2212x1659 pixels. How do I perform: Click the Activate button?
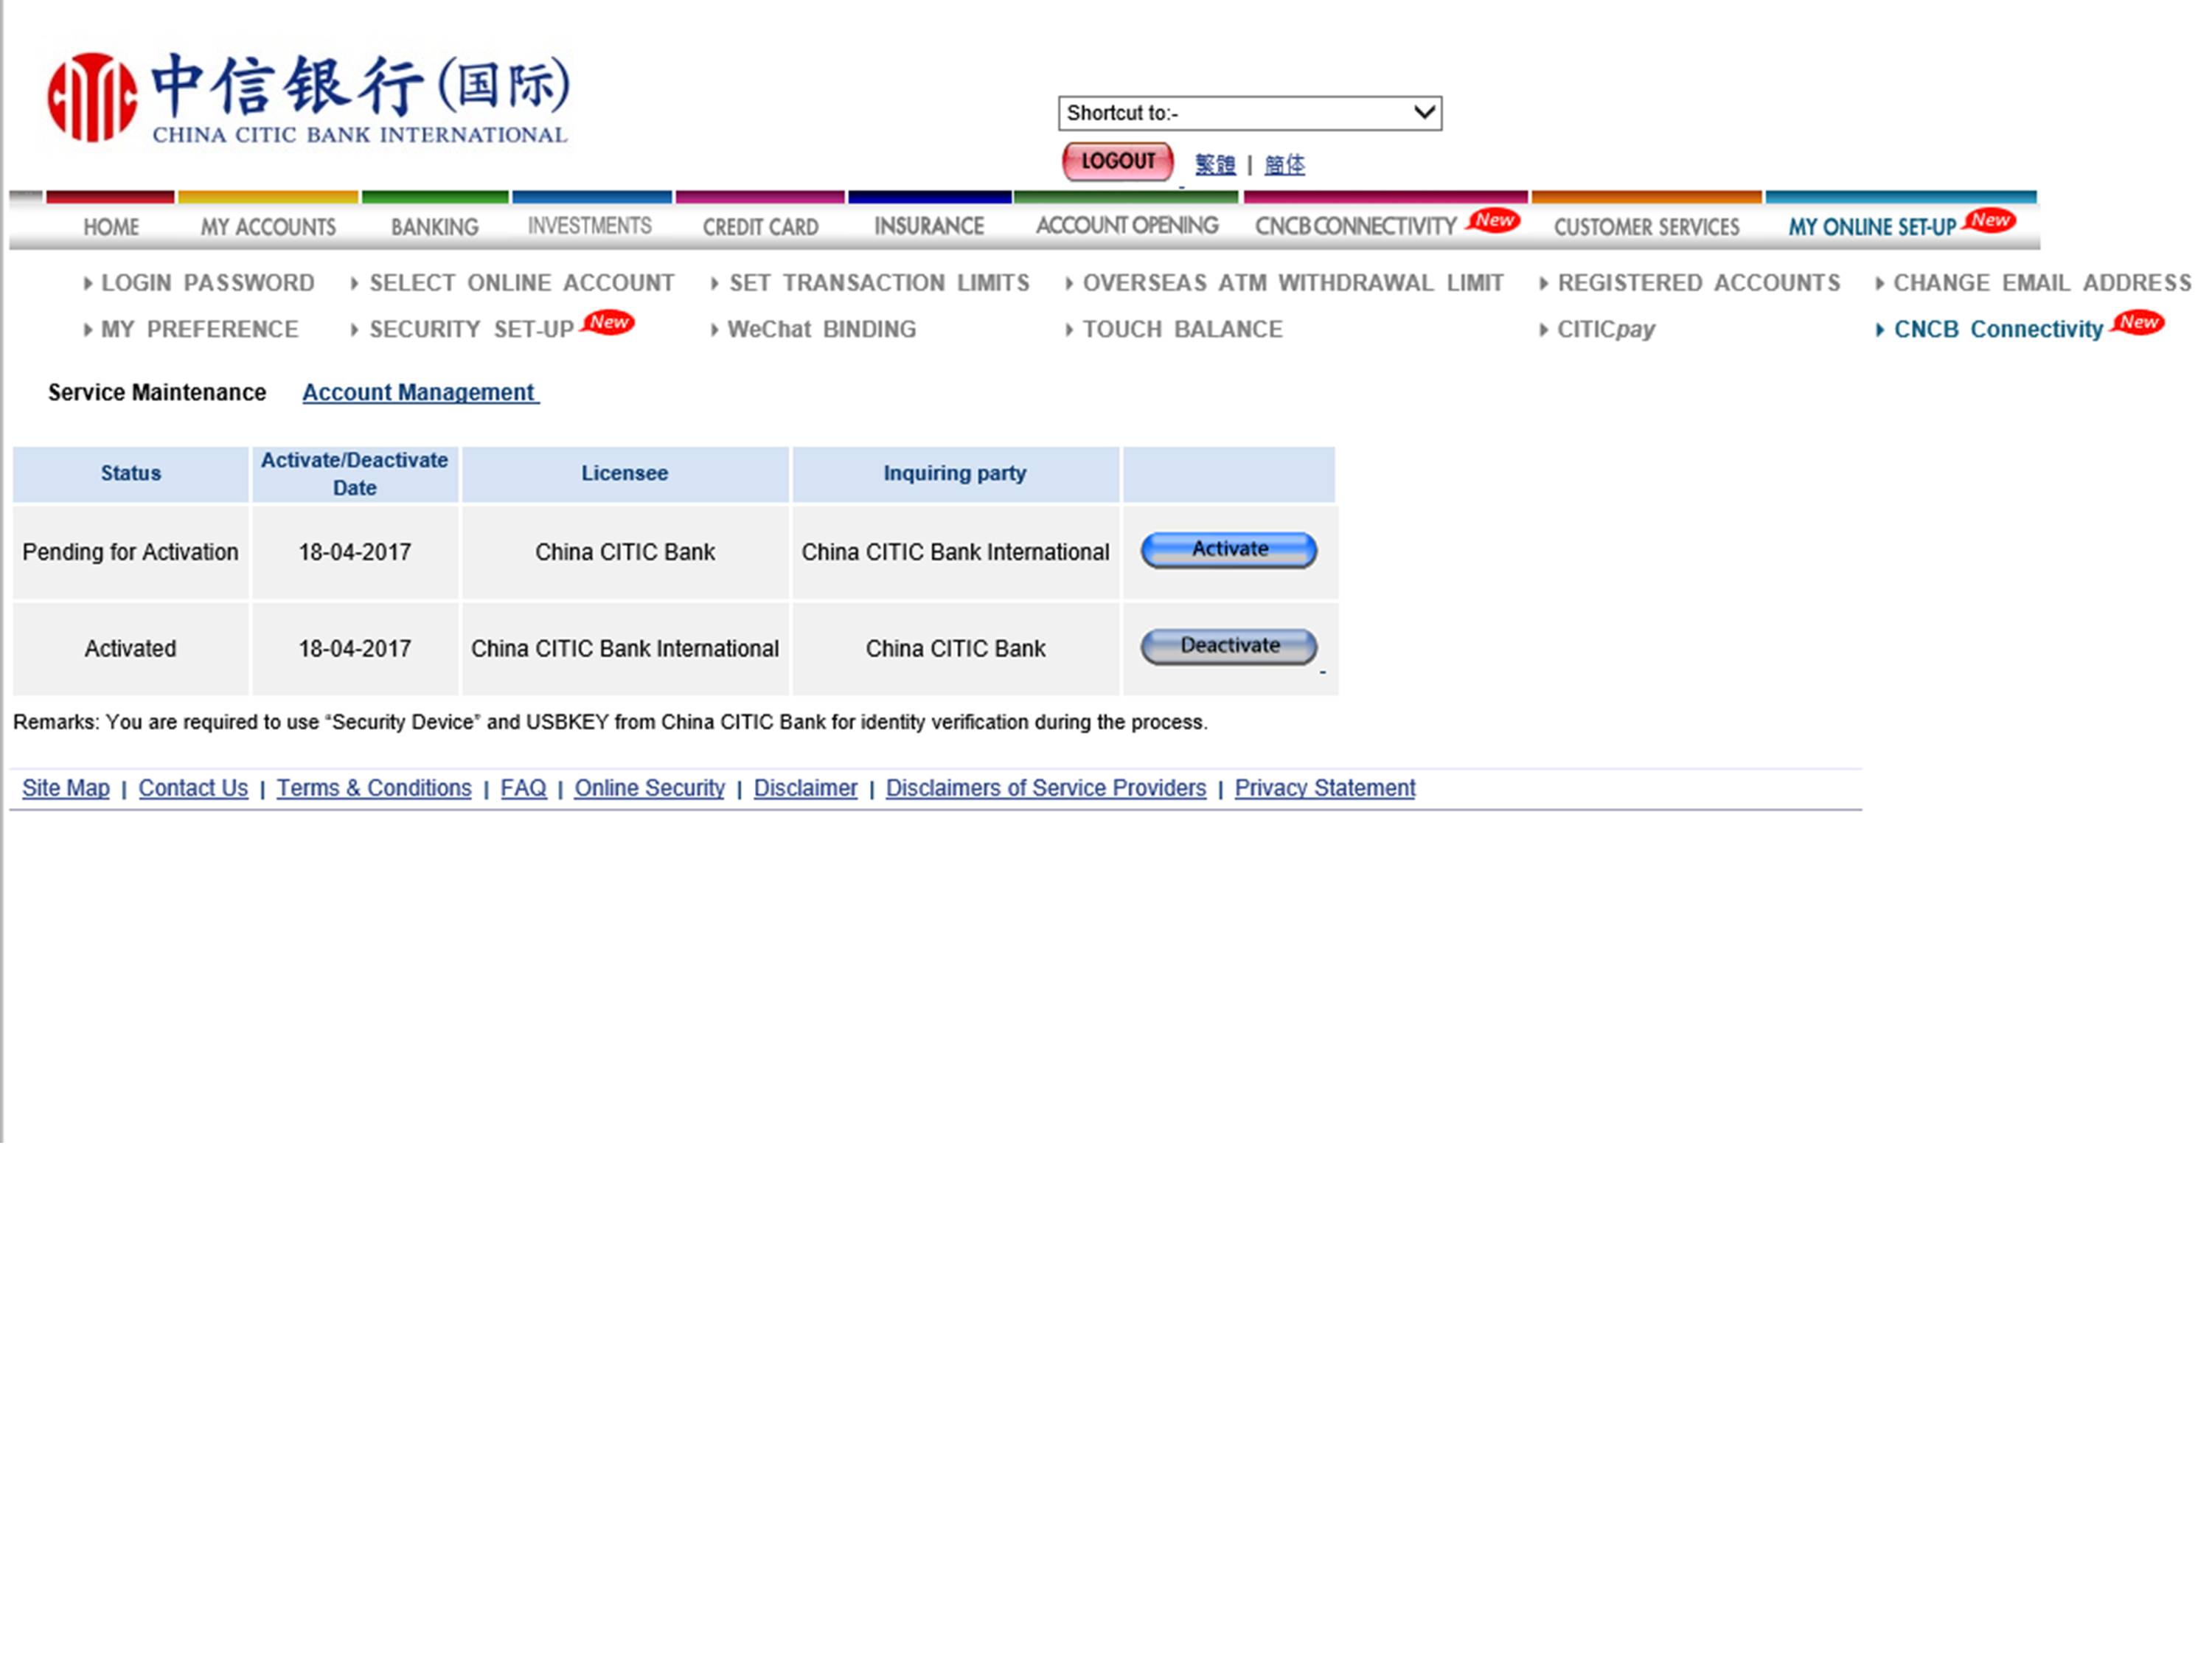click(1229, 550)
